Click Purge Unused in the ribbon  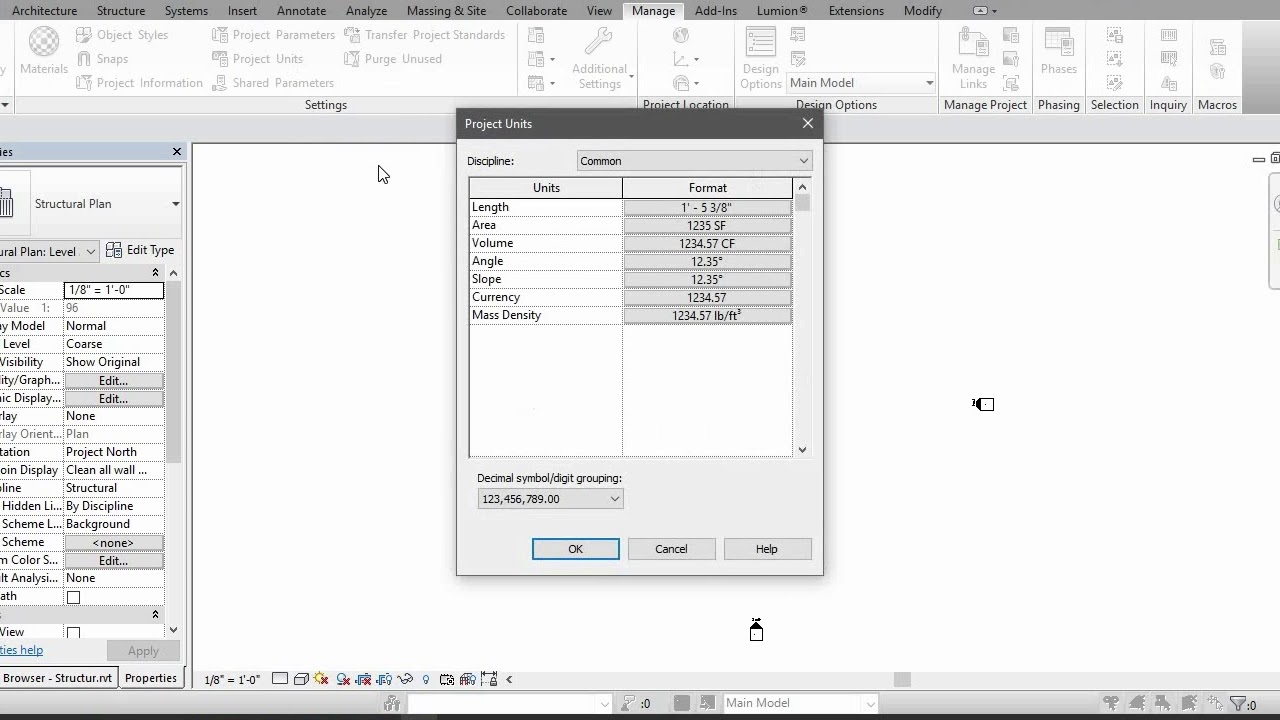click(393, 59)
